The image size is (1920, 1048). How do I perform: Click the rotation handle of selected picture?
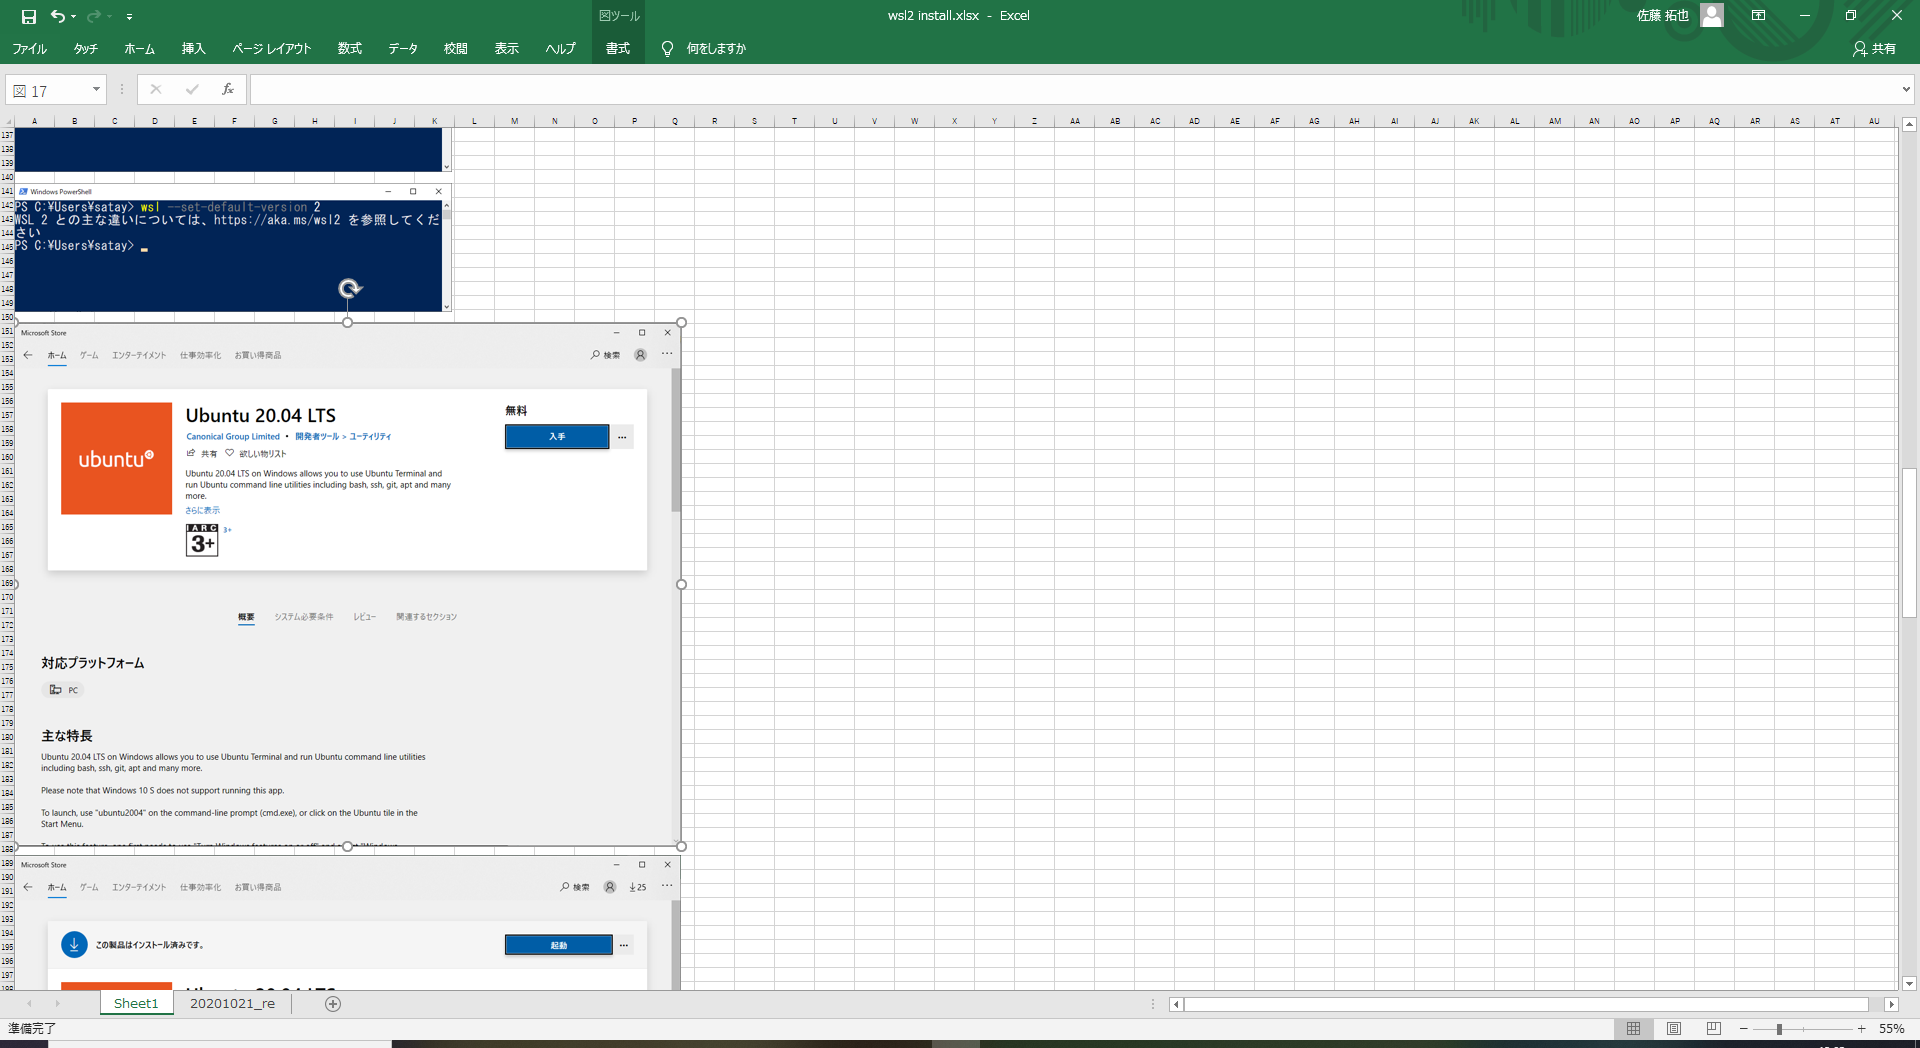pyautogui.click(x=349, y=289)
